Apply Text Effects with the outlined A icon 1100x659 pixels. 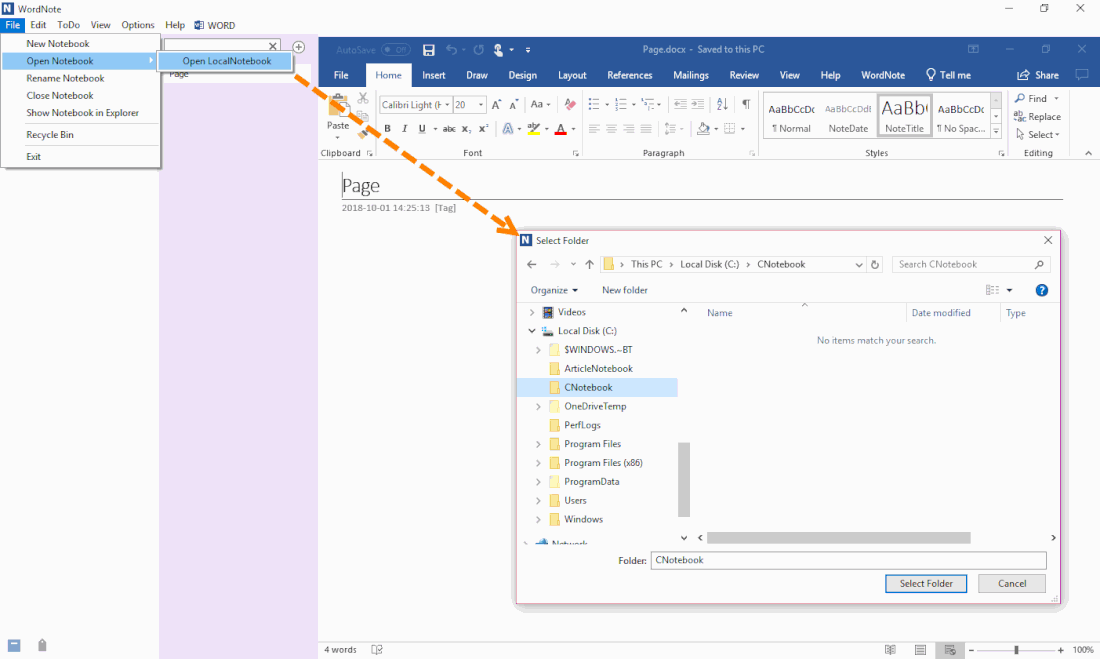[508, 128]
